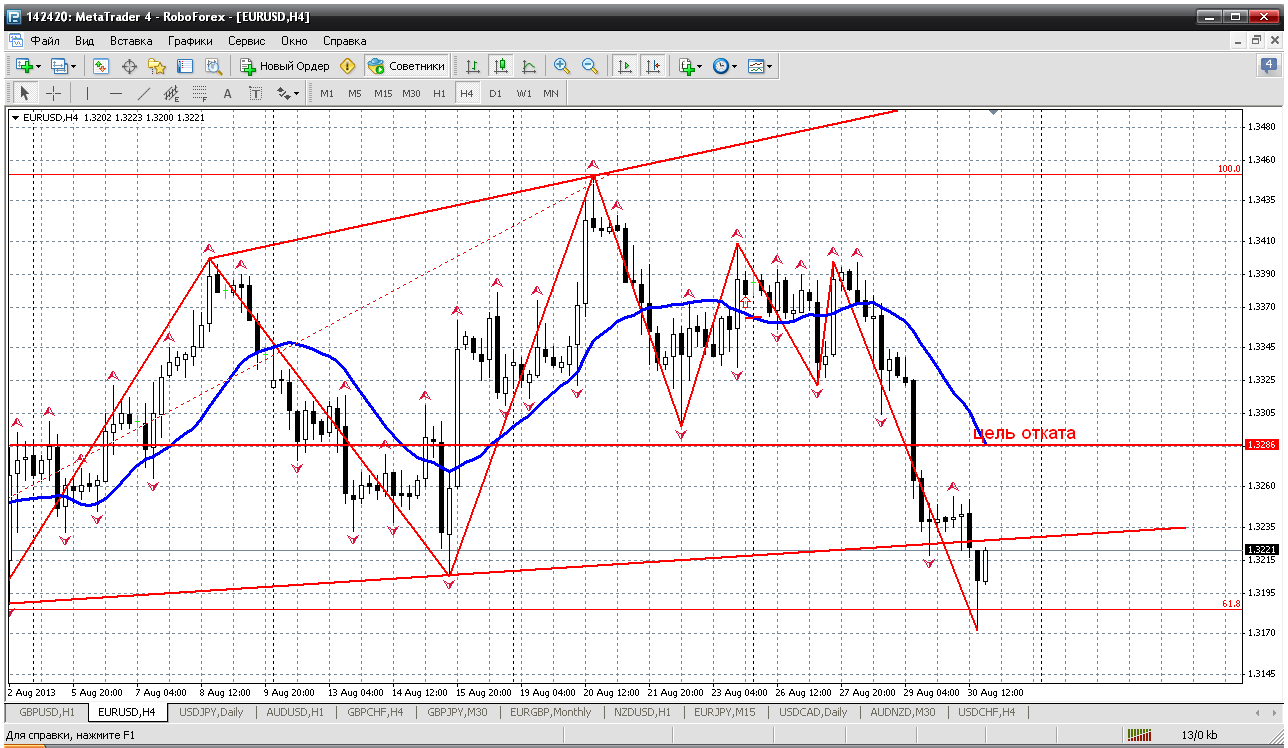1288x748 pixels.
Task: Select the H4 timeframe button
Action: pos(467,93)
